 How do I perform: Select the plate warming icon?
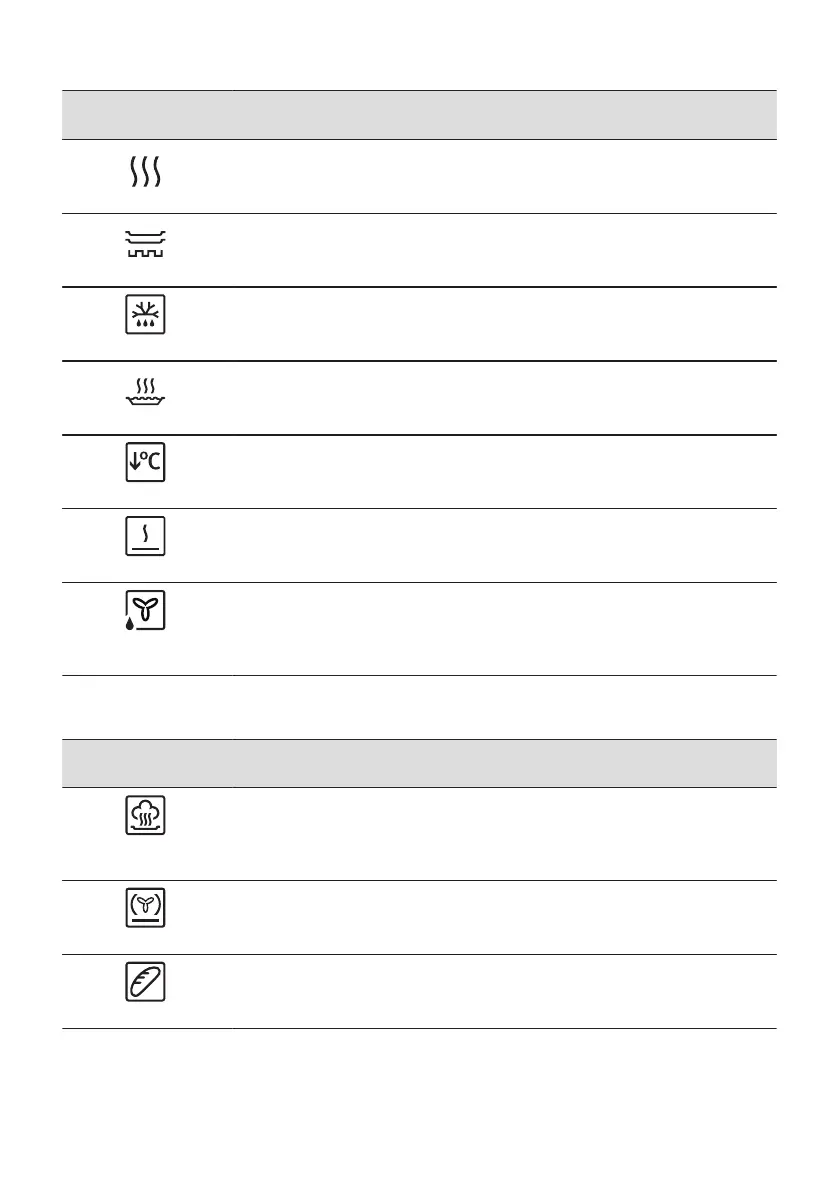coord(146,244)
